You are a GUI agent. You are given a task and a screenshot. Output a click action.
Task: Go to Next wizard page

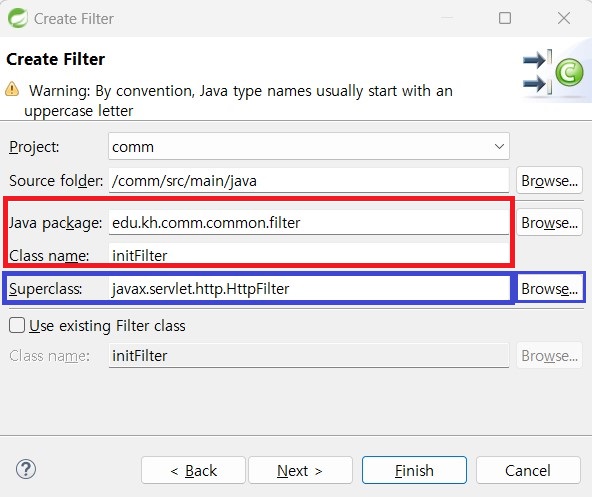pos(300,470)
